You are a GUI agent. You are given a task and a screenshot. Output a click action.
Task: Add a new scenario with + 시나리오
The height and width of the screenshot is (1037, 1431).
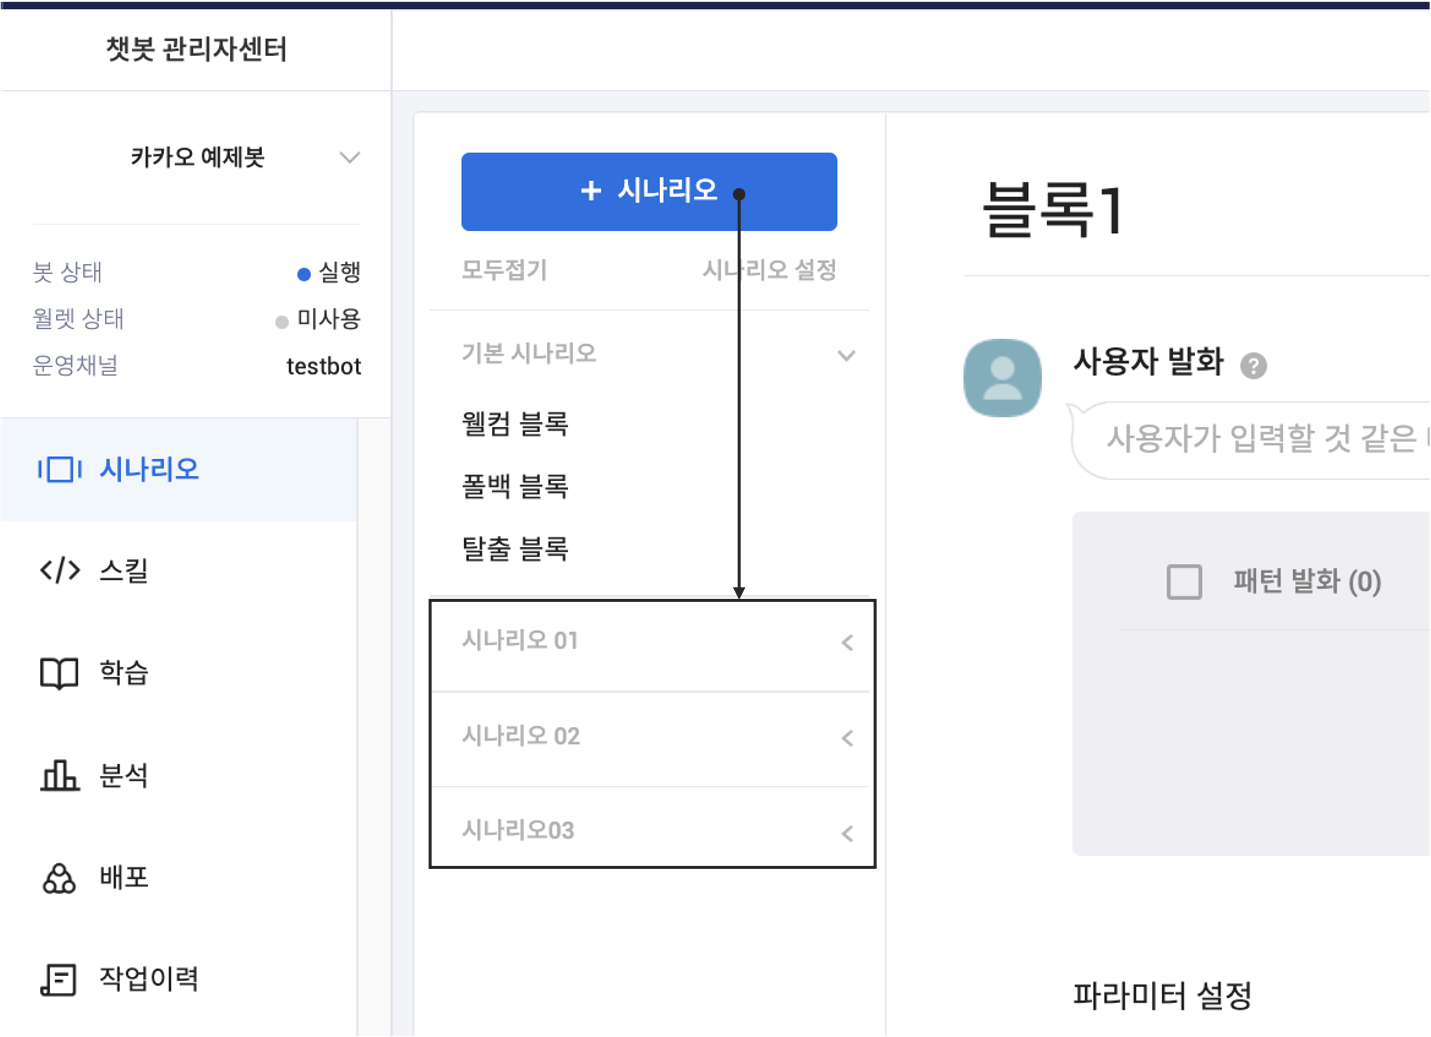[x=648, y=191]
